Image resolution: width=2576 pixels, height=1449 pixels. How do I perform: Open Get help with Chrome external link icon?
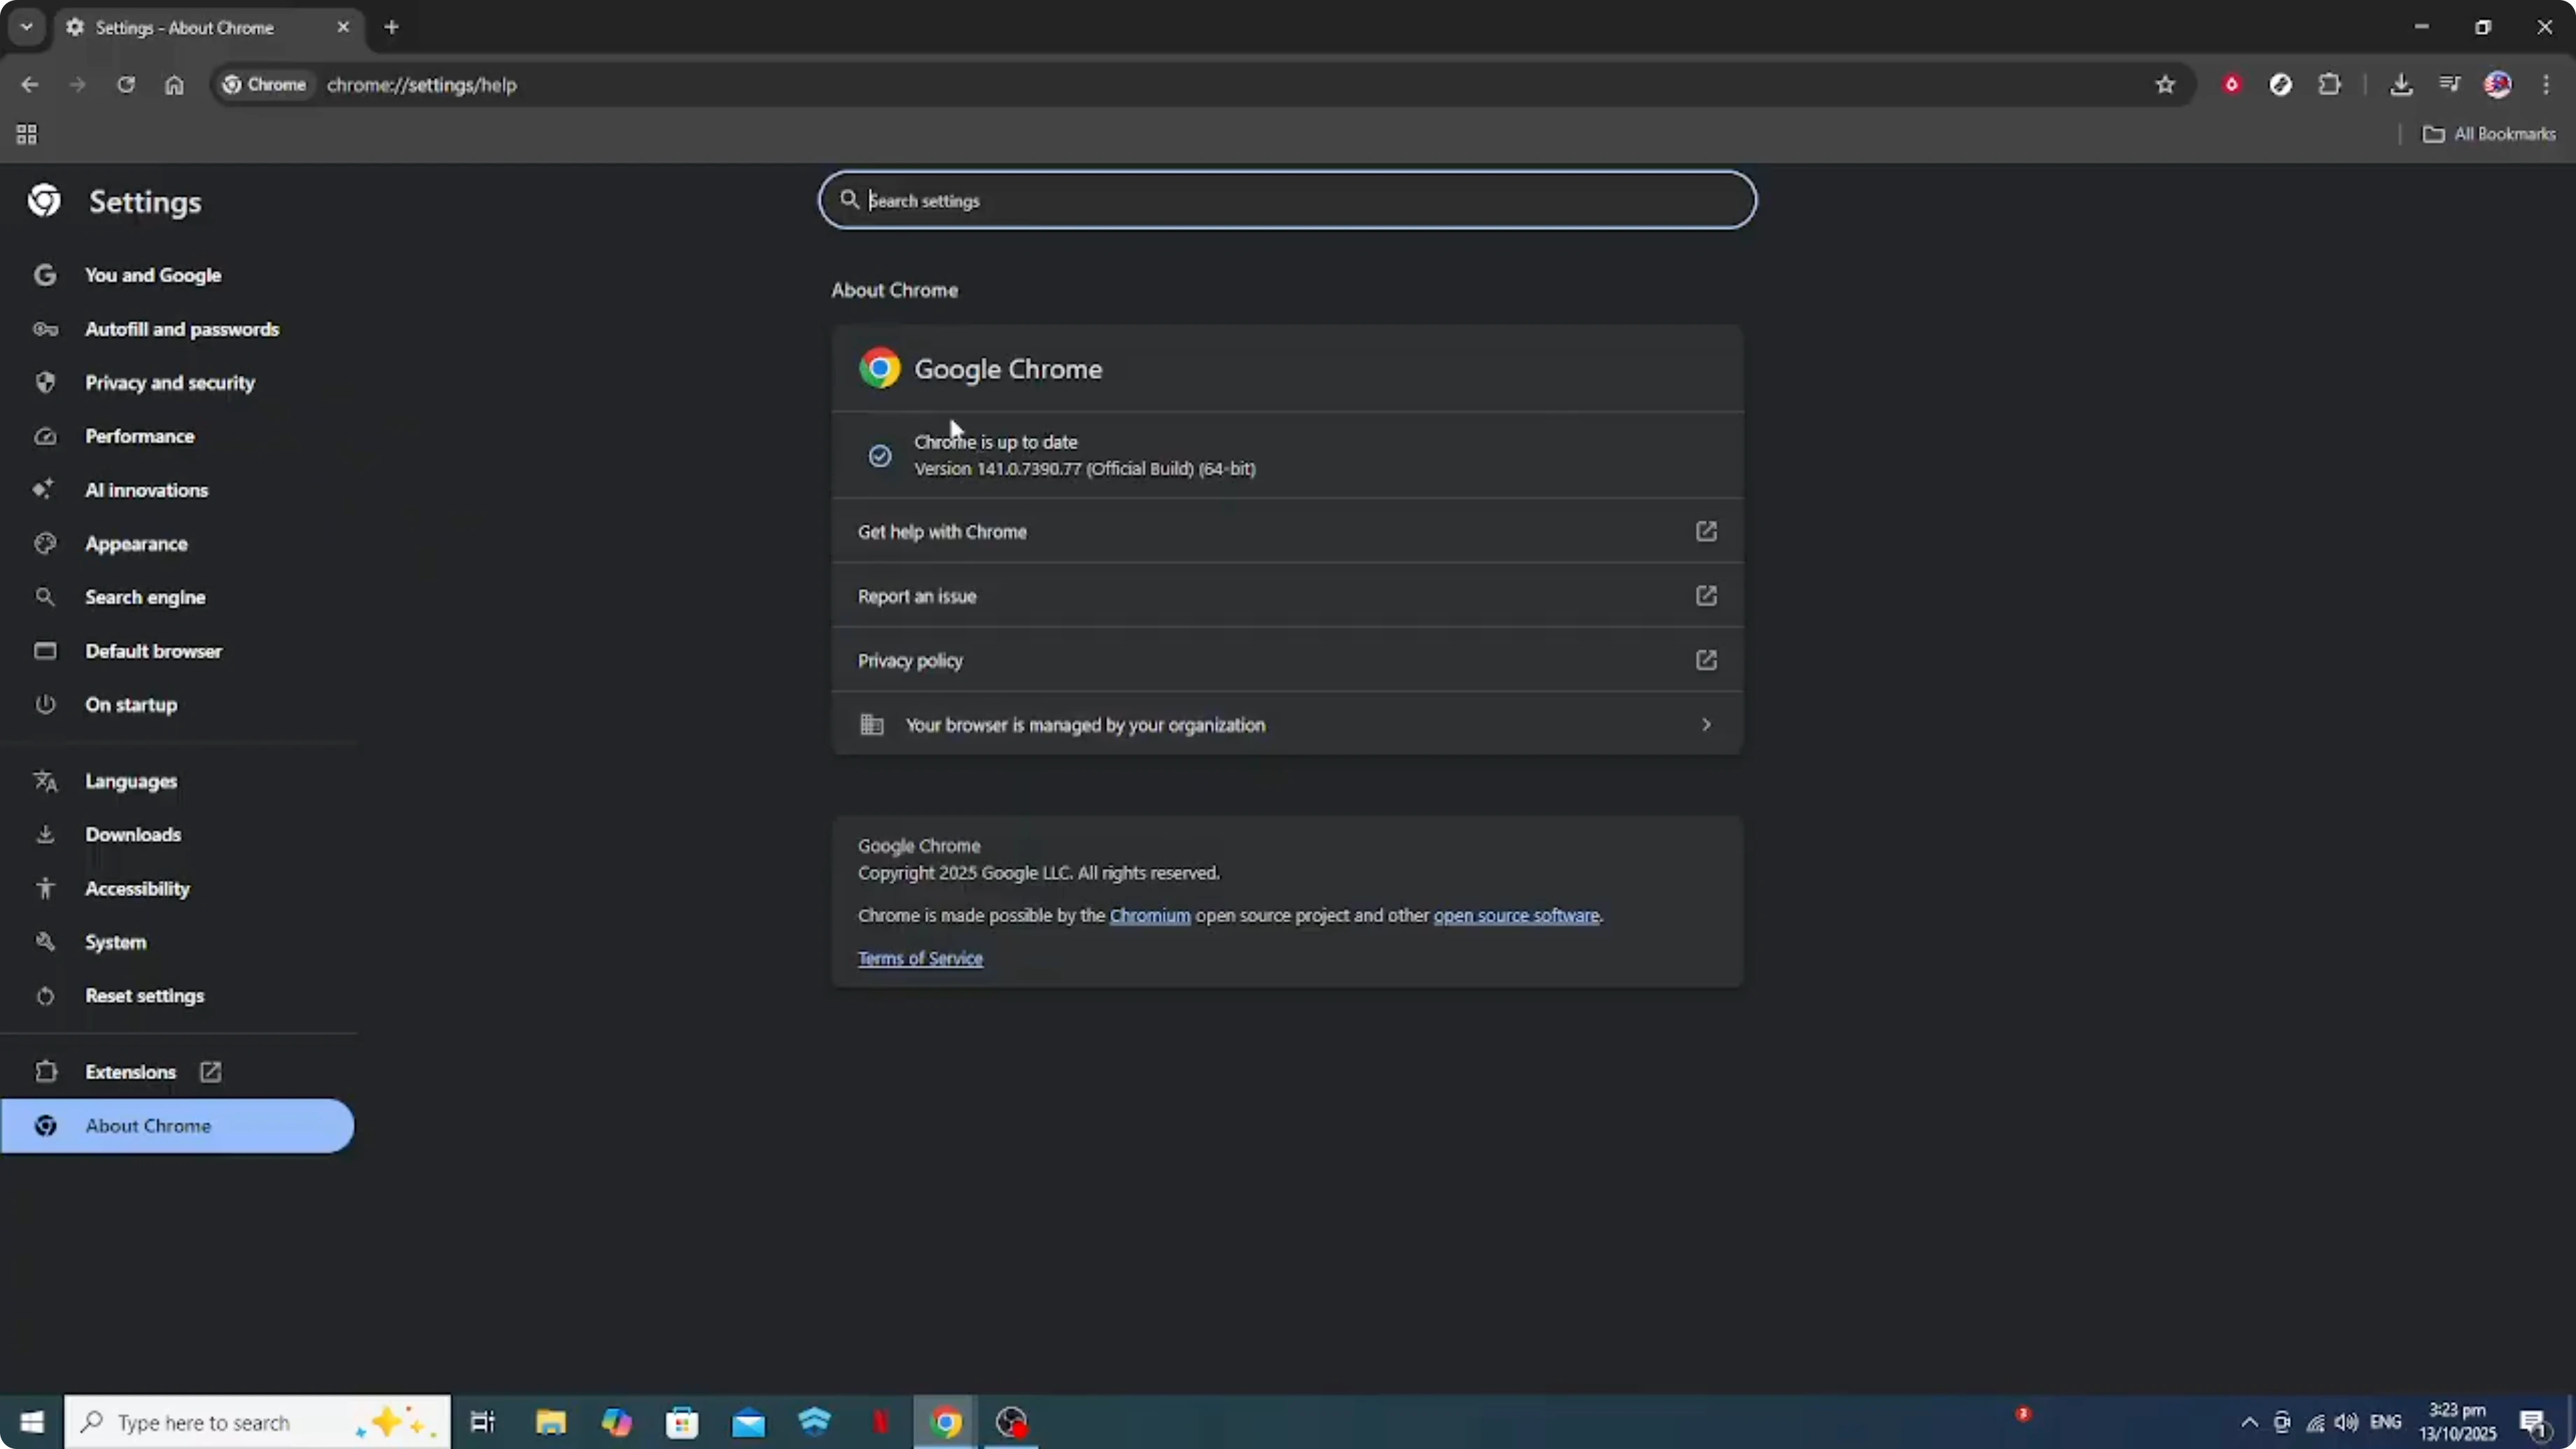[x=1706, y=531]
